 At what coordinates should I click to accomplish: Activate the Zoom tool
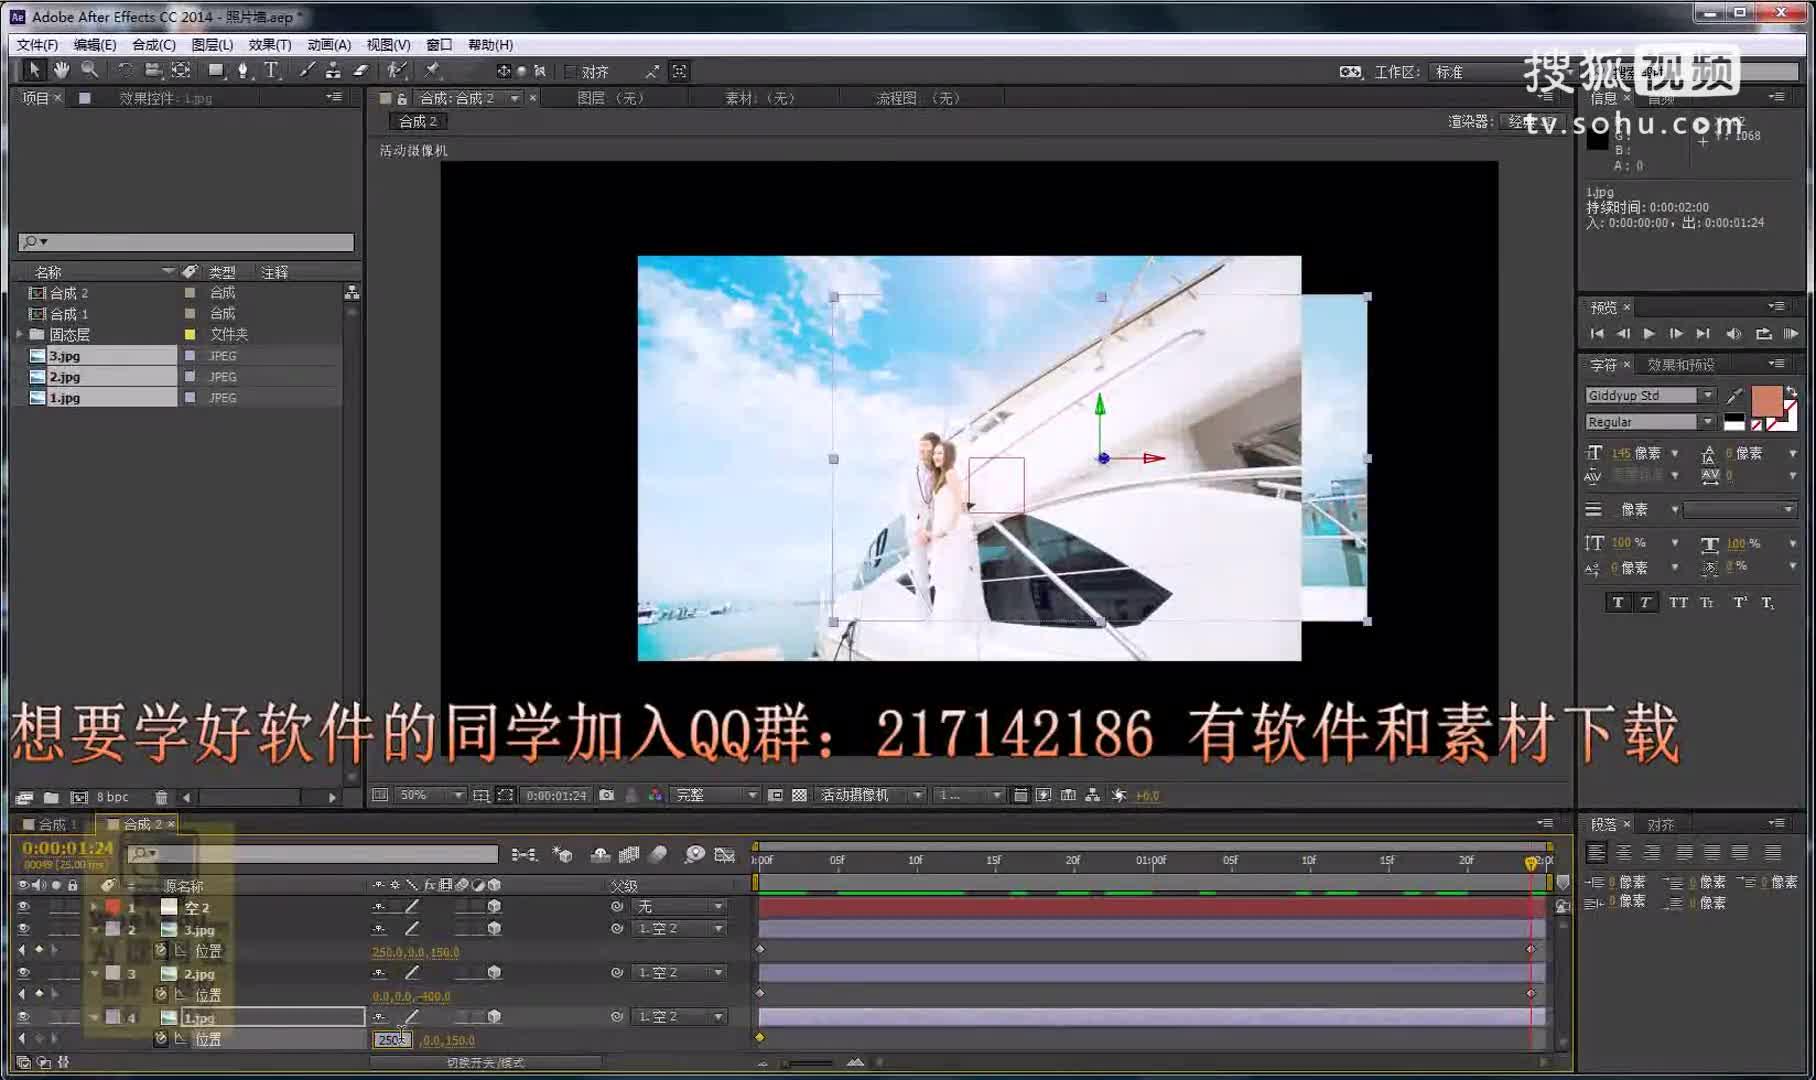pos(90,70)
